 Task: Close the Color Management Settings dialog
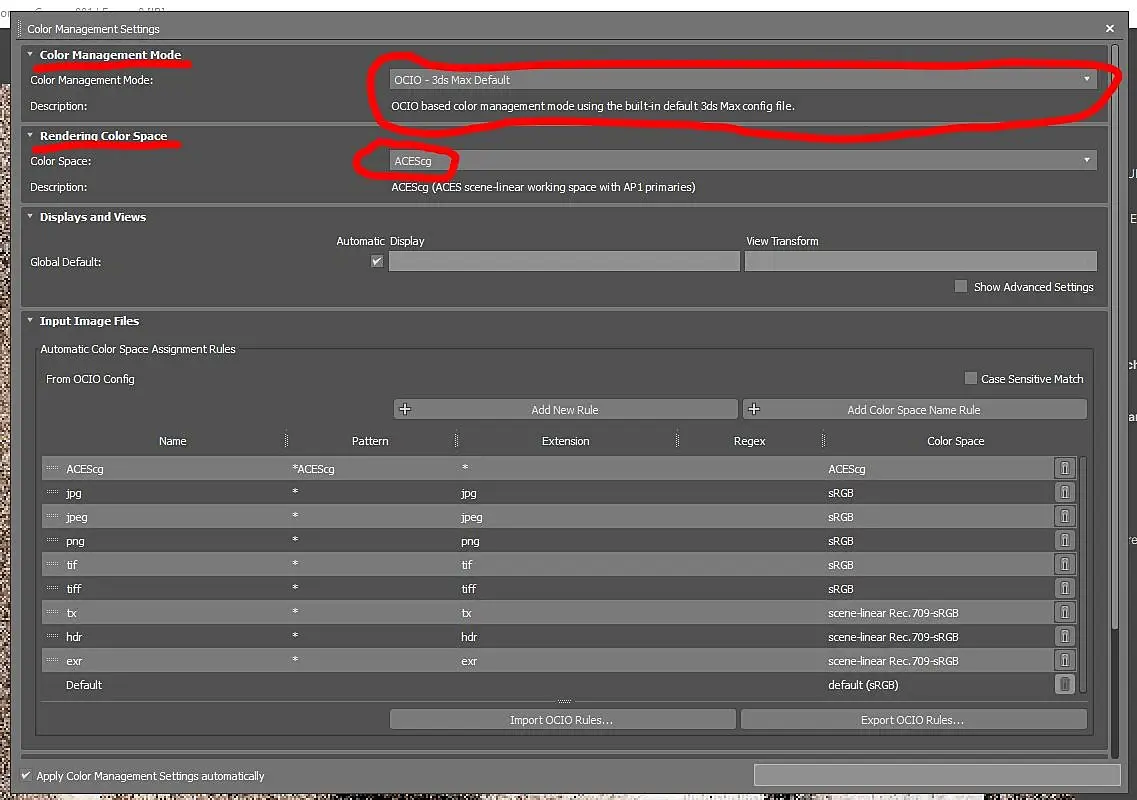click(1109, 28)
